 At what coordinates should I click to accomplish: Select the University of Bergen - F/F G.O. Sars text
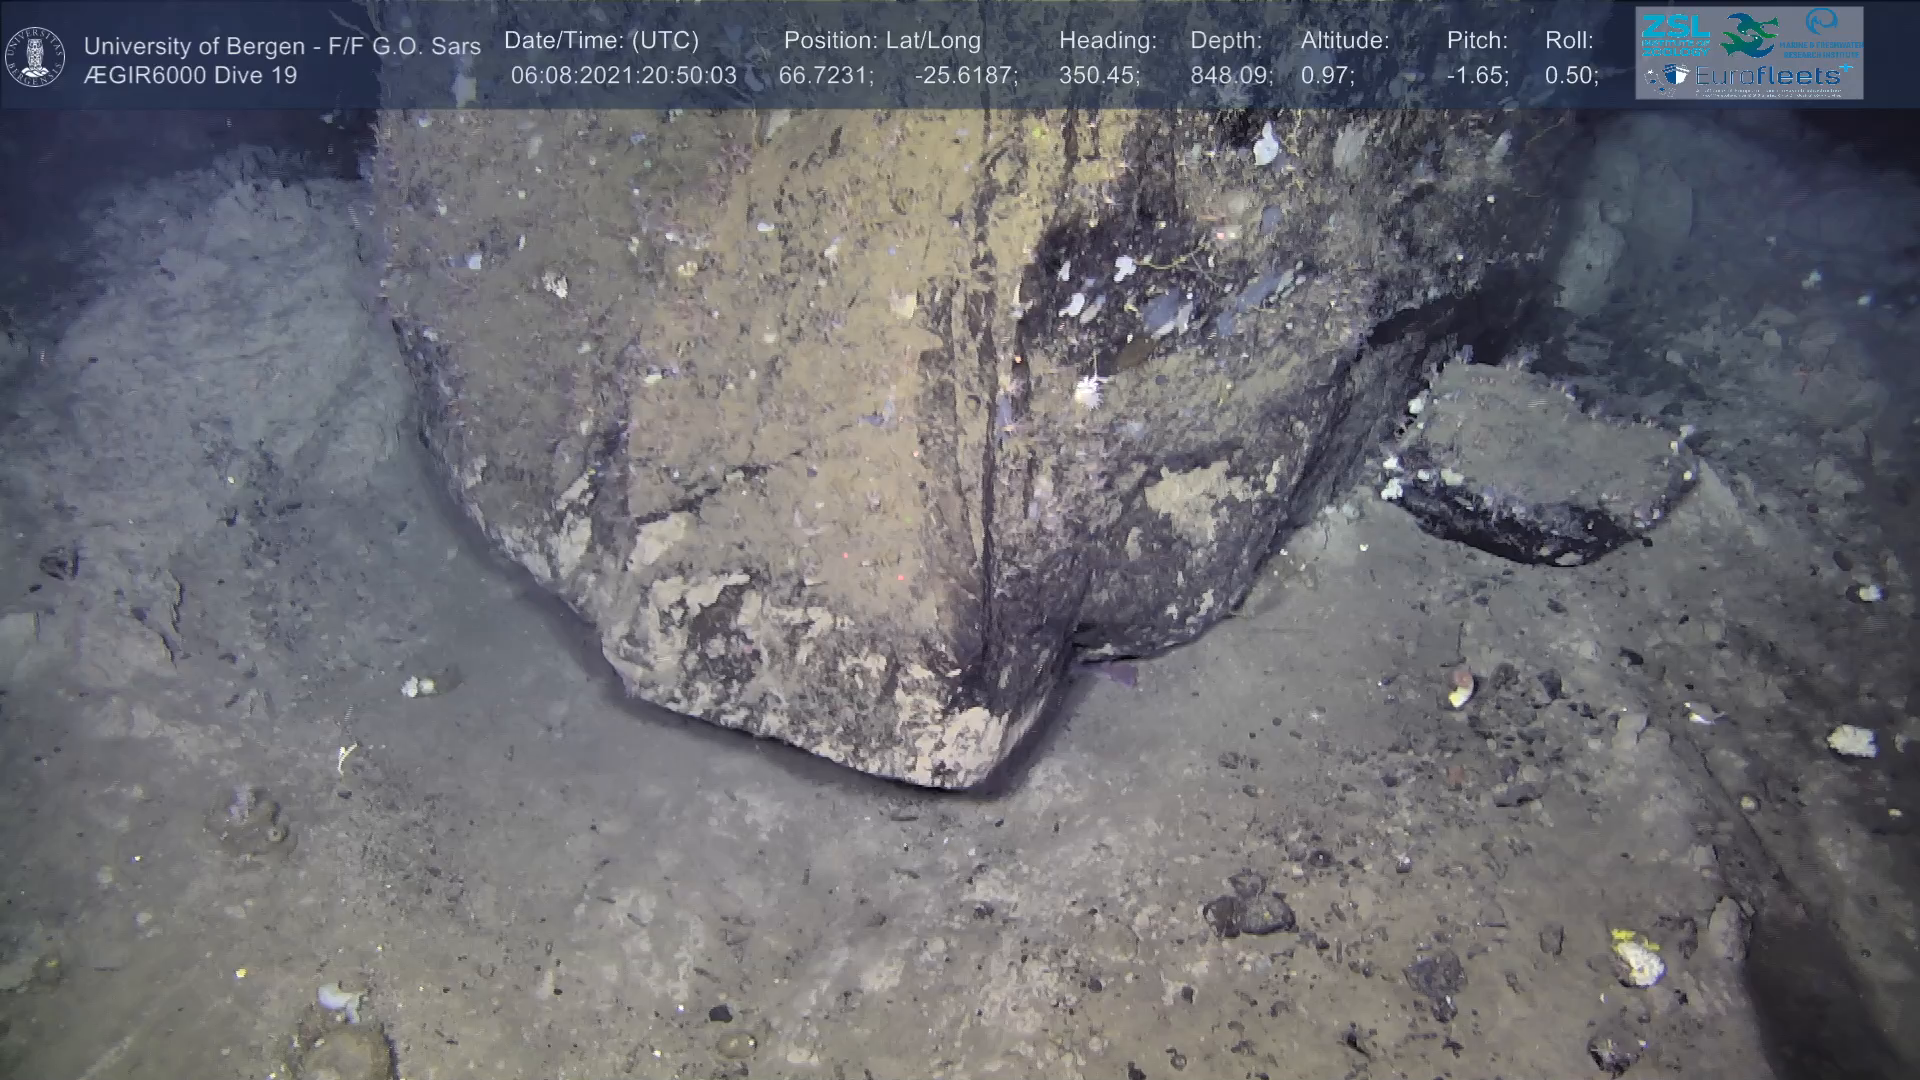click(282, 46)
